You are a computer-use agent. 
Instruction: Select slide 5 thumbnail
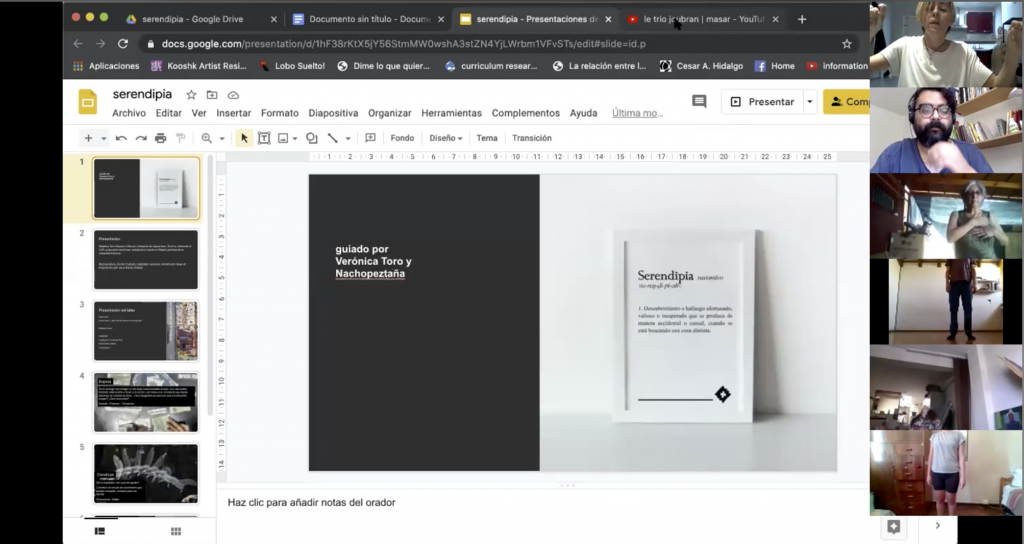pyautogui.click(x=146, y=473)
